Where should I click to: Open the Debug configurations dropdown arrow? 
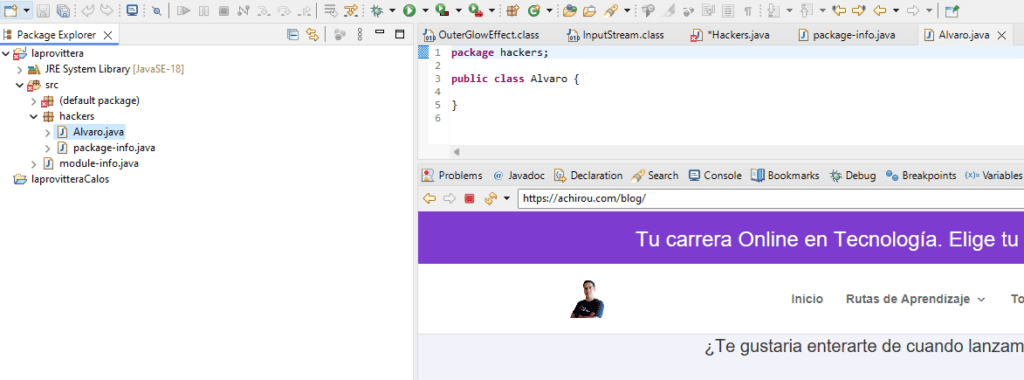(x=392, y=10)
